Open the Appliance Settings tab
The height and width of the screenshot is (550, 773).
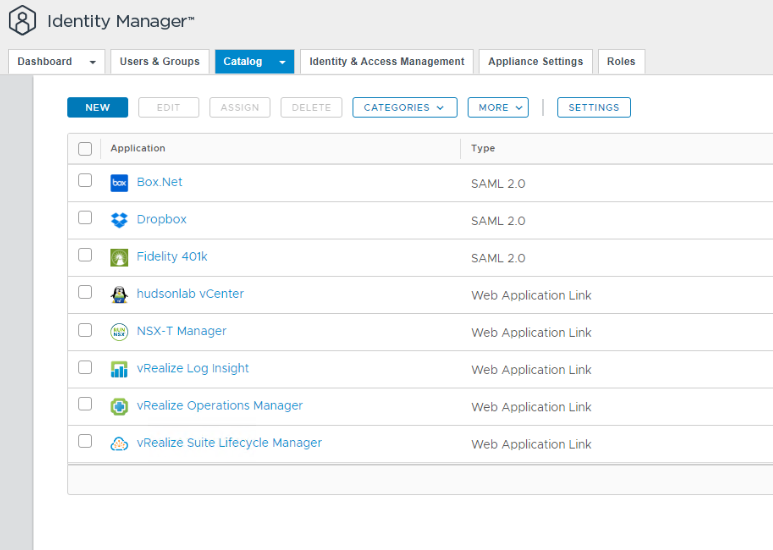(x=535, y=62)
